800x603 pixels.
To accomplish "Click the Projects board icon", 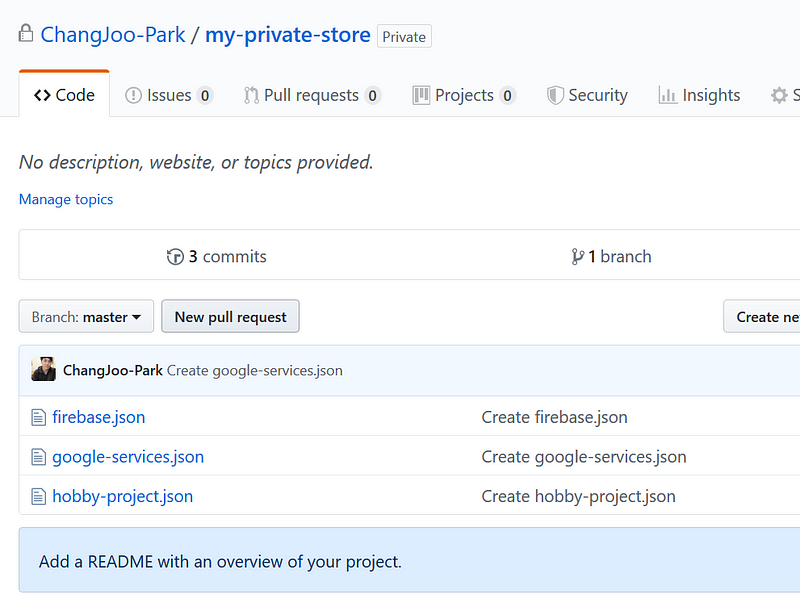I will click(x=421, y=95).
